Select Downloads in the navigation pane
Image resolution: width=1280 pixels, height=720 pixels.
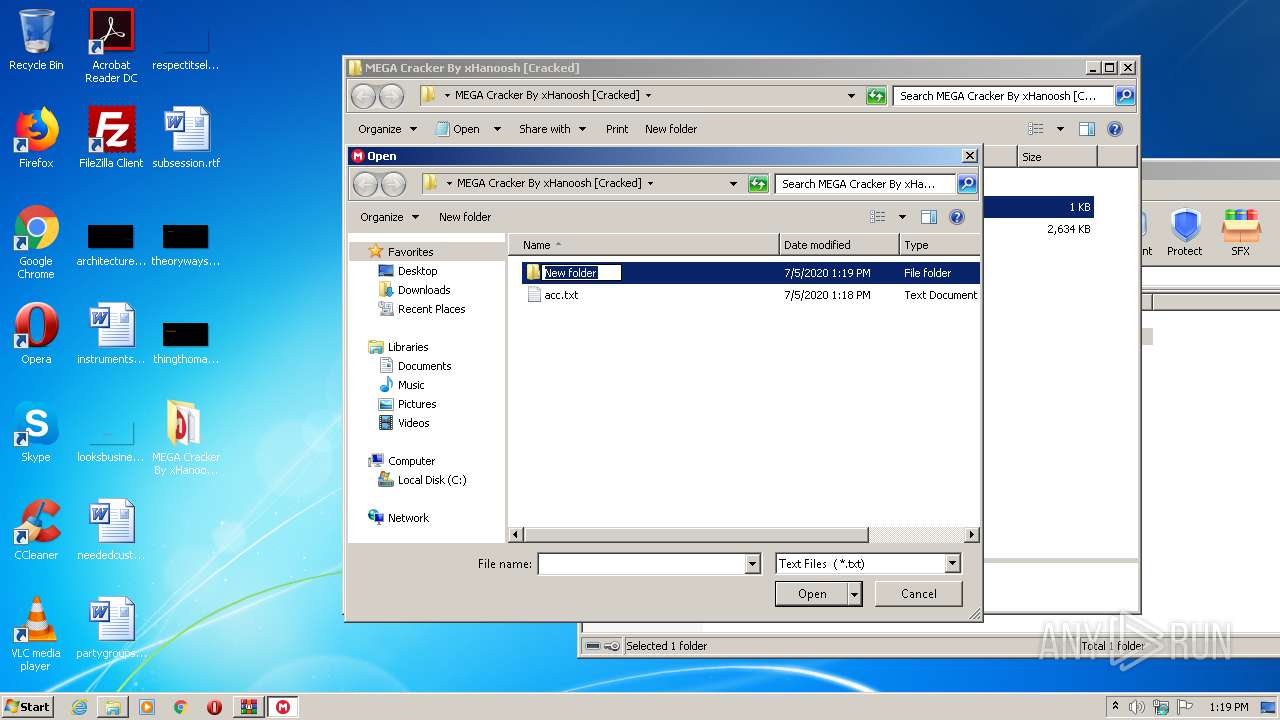click(424, 290)
